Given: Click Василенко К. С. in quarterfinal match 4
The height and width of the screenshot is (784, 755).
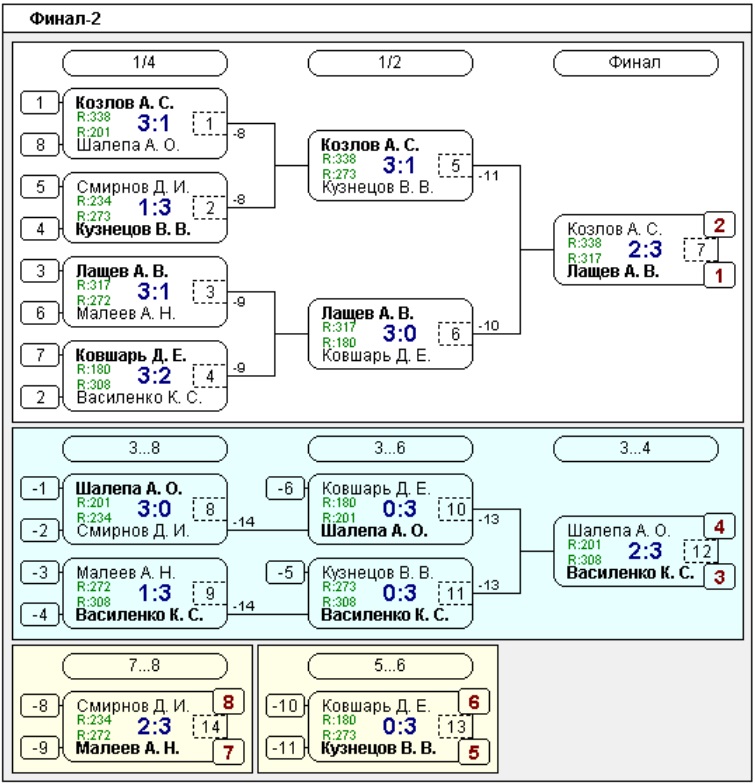Looking at the screenshot, I should 139,397.
